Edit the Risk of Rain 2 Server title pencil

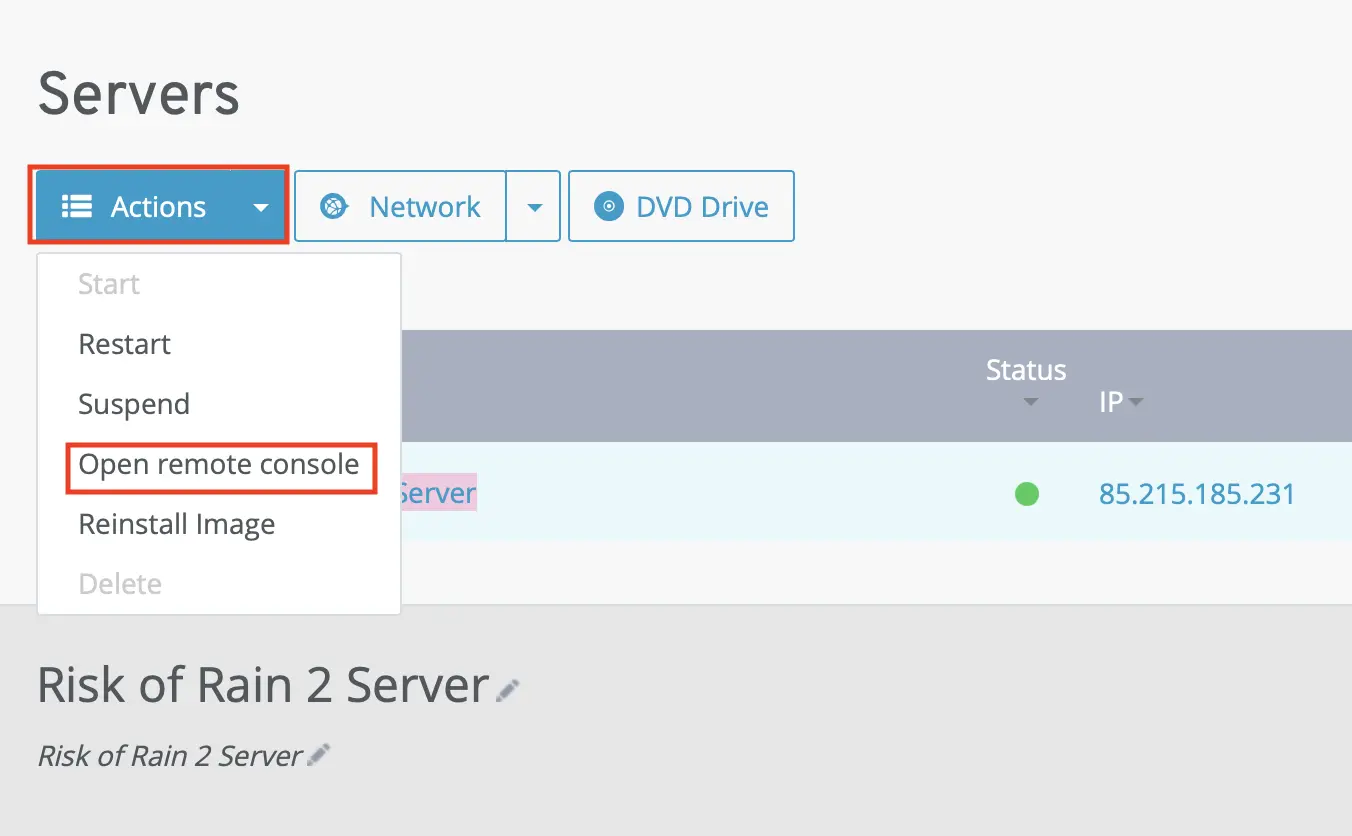tap(508, 690)
